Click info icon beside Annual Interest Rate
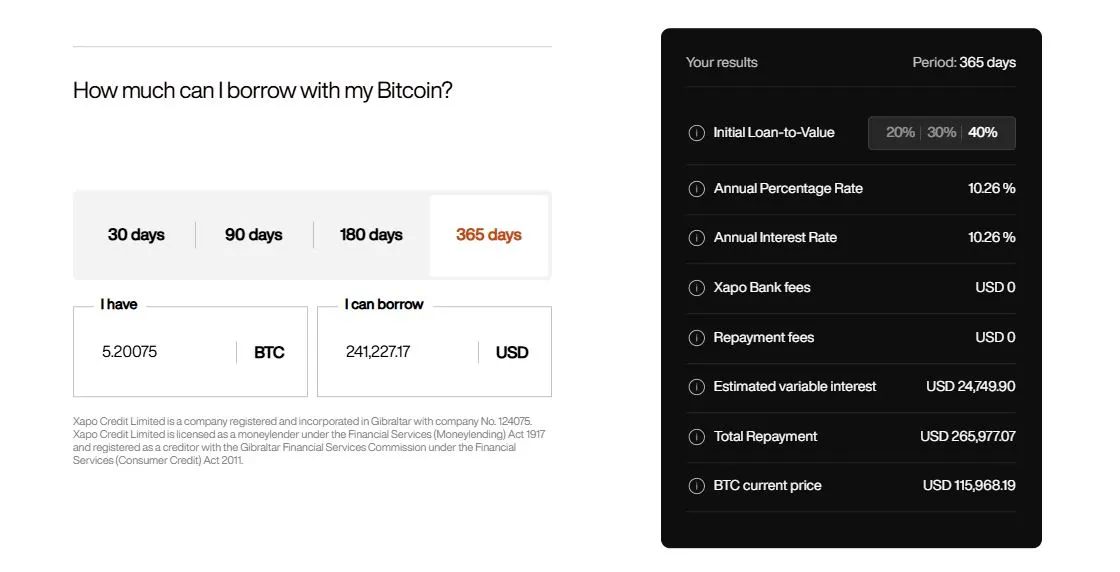Image resolution: width=1120 pixels, height=572 pixels. [x=697, y=238]
